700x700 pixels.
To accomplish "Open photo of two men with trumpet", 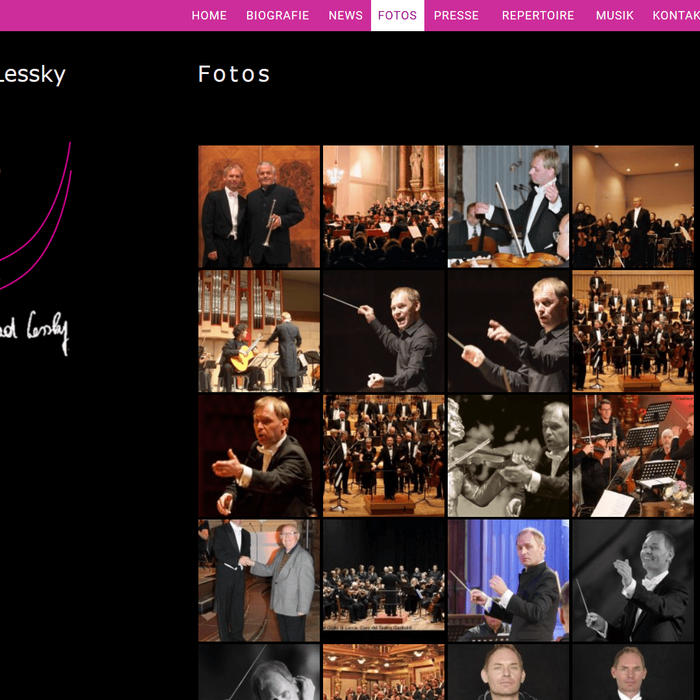I will tap(259, 206).
